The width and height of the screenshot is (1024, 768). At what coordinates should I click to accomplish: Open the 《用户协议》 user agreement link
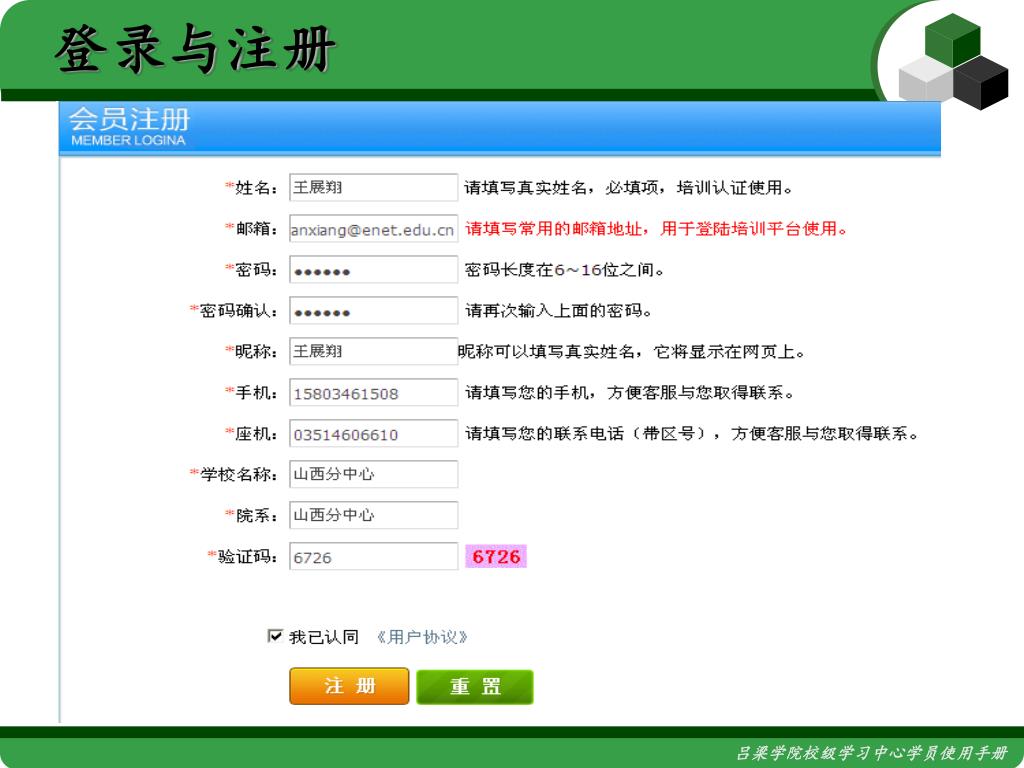click(x=422, y=637)
